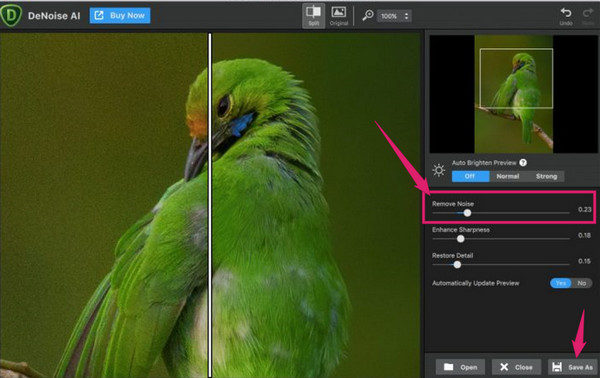
Task: Click the Enhance Sharpness slider handle
Action: [461, 239]
